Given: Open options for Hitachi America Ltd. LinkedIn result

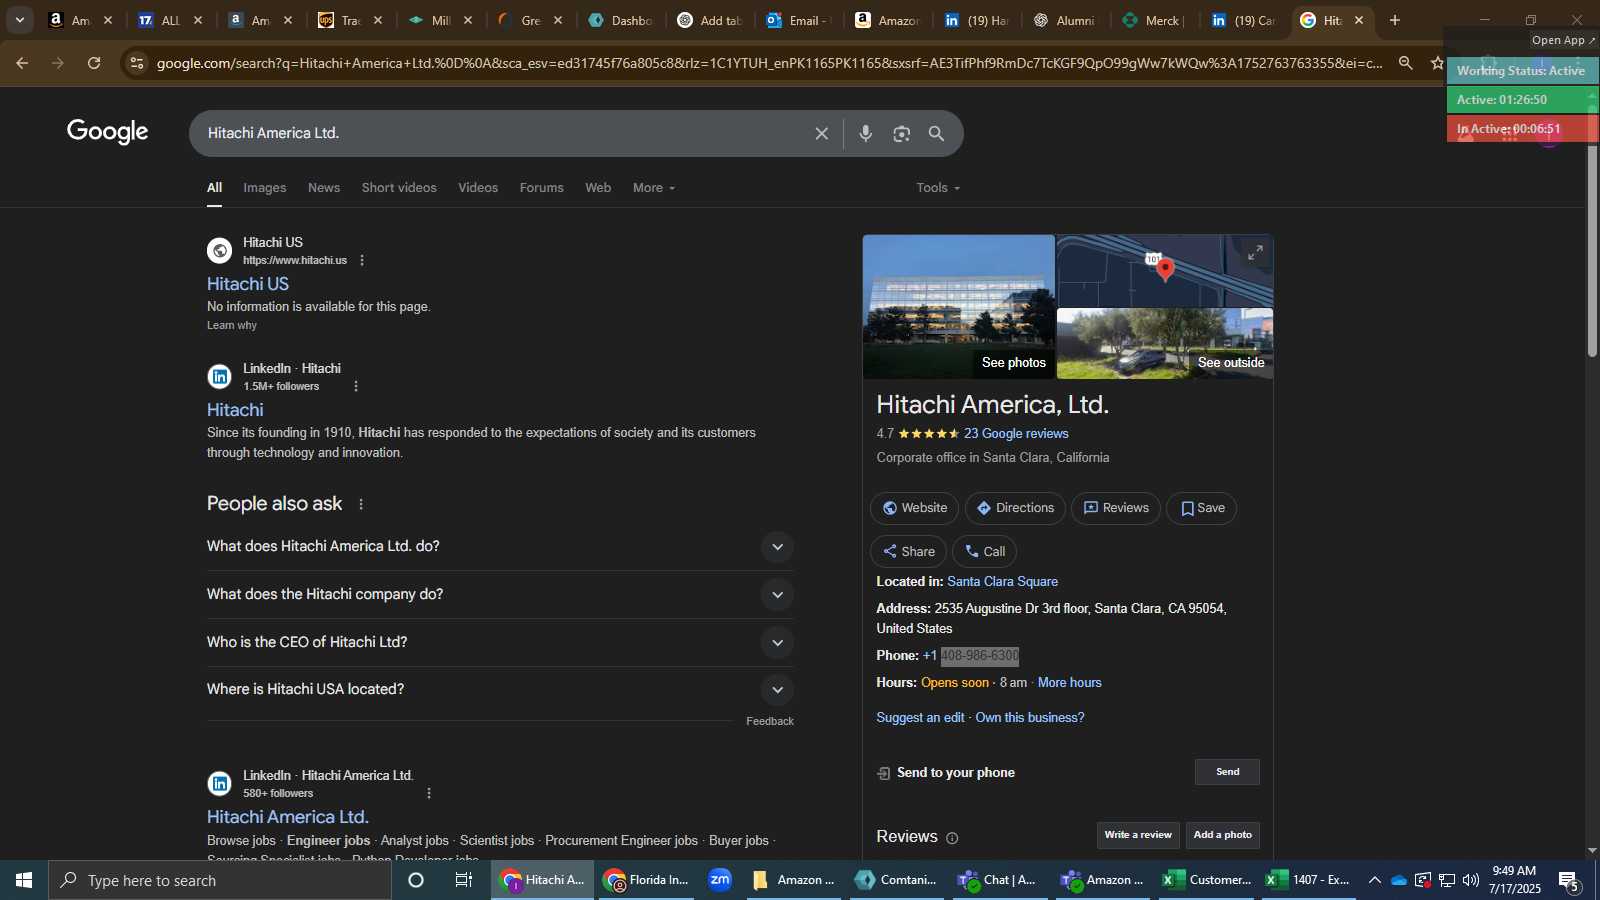Looking at the screenshot, I should click(x=429, y=793).
